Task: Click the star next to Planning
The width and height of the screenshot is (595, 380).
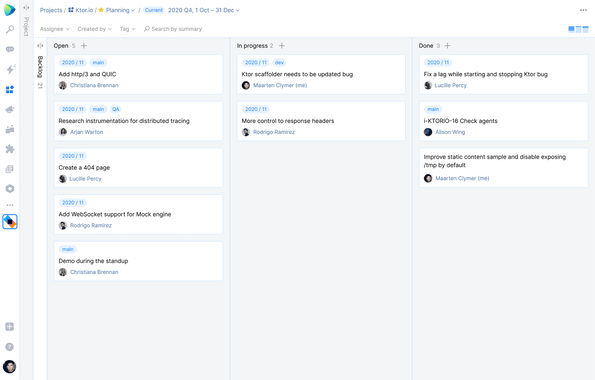Action: (101, 10)
